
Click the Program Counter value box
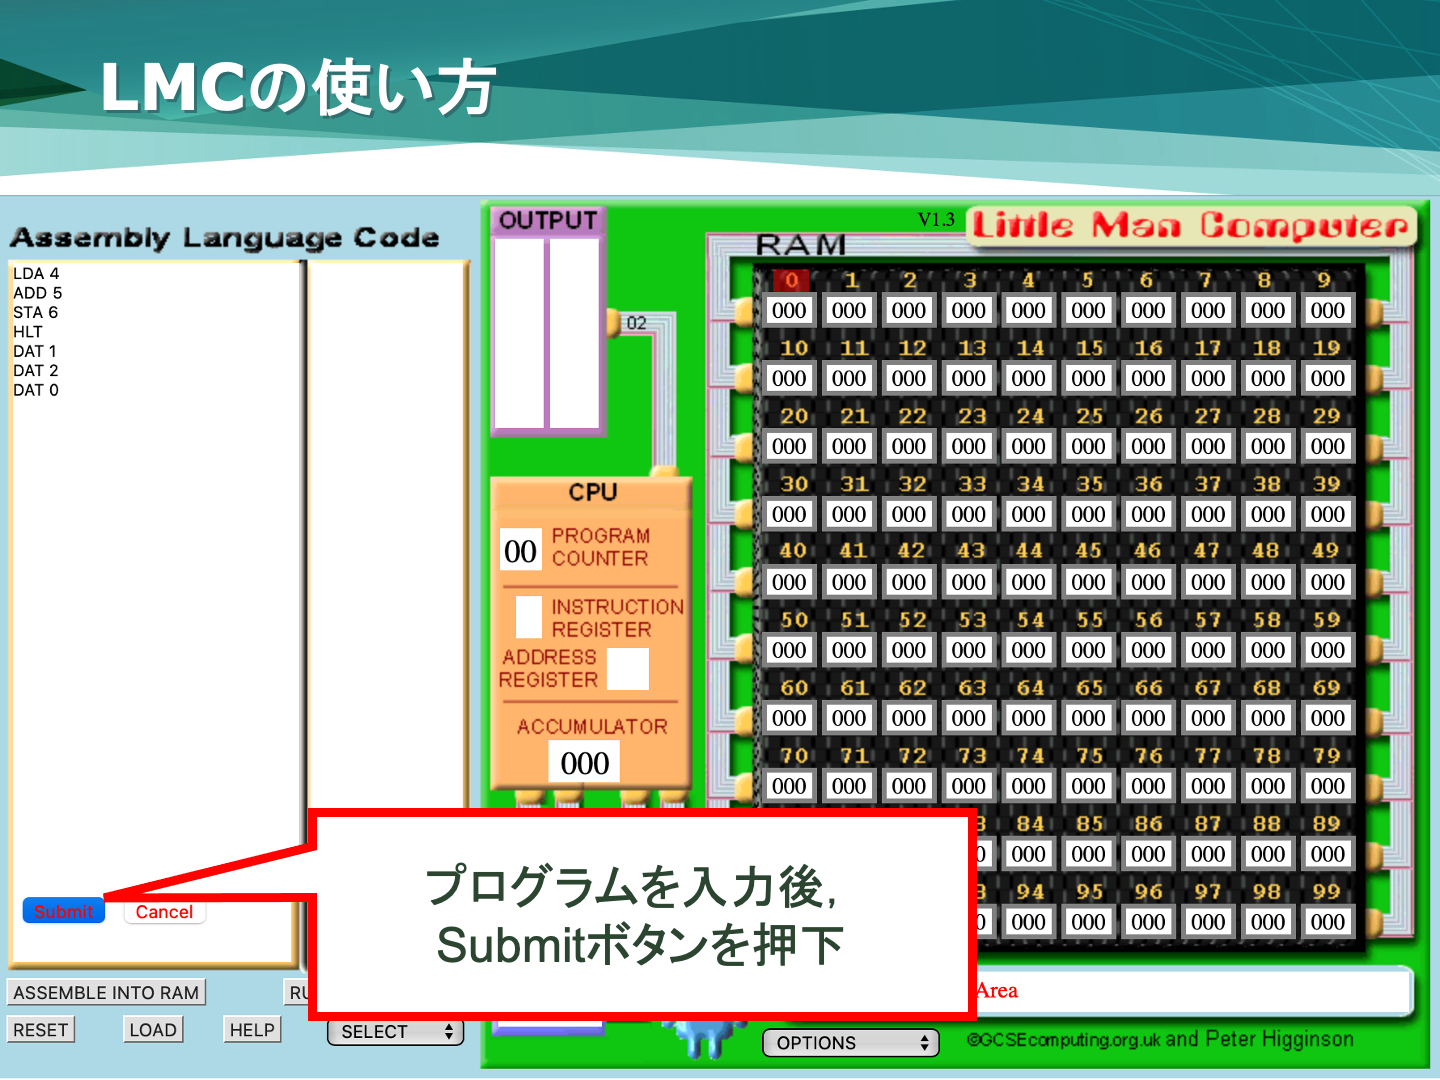point(520,551)
